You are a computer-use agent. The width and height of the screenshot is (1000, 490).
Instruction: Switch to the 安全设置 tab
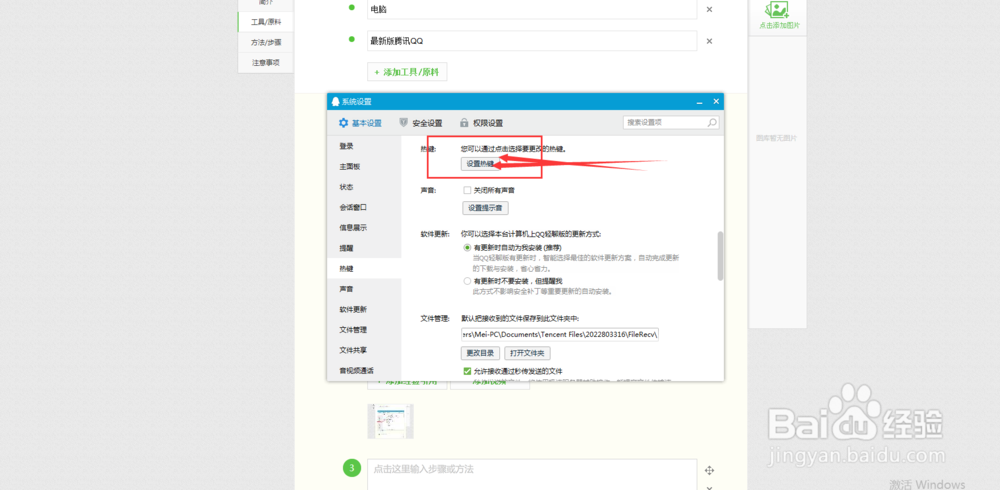pos(421,123)
